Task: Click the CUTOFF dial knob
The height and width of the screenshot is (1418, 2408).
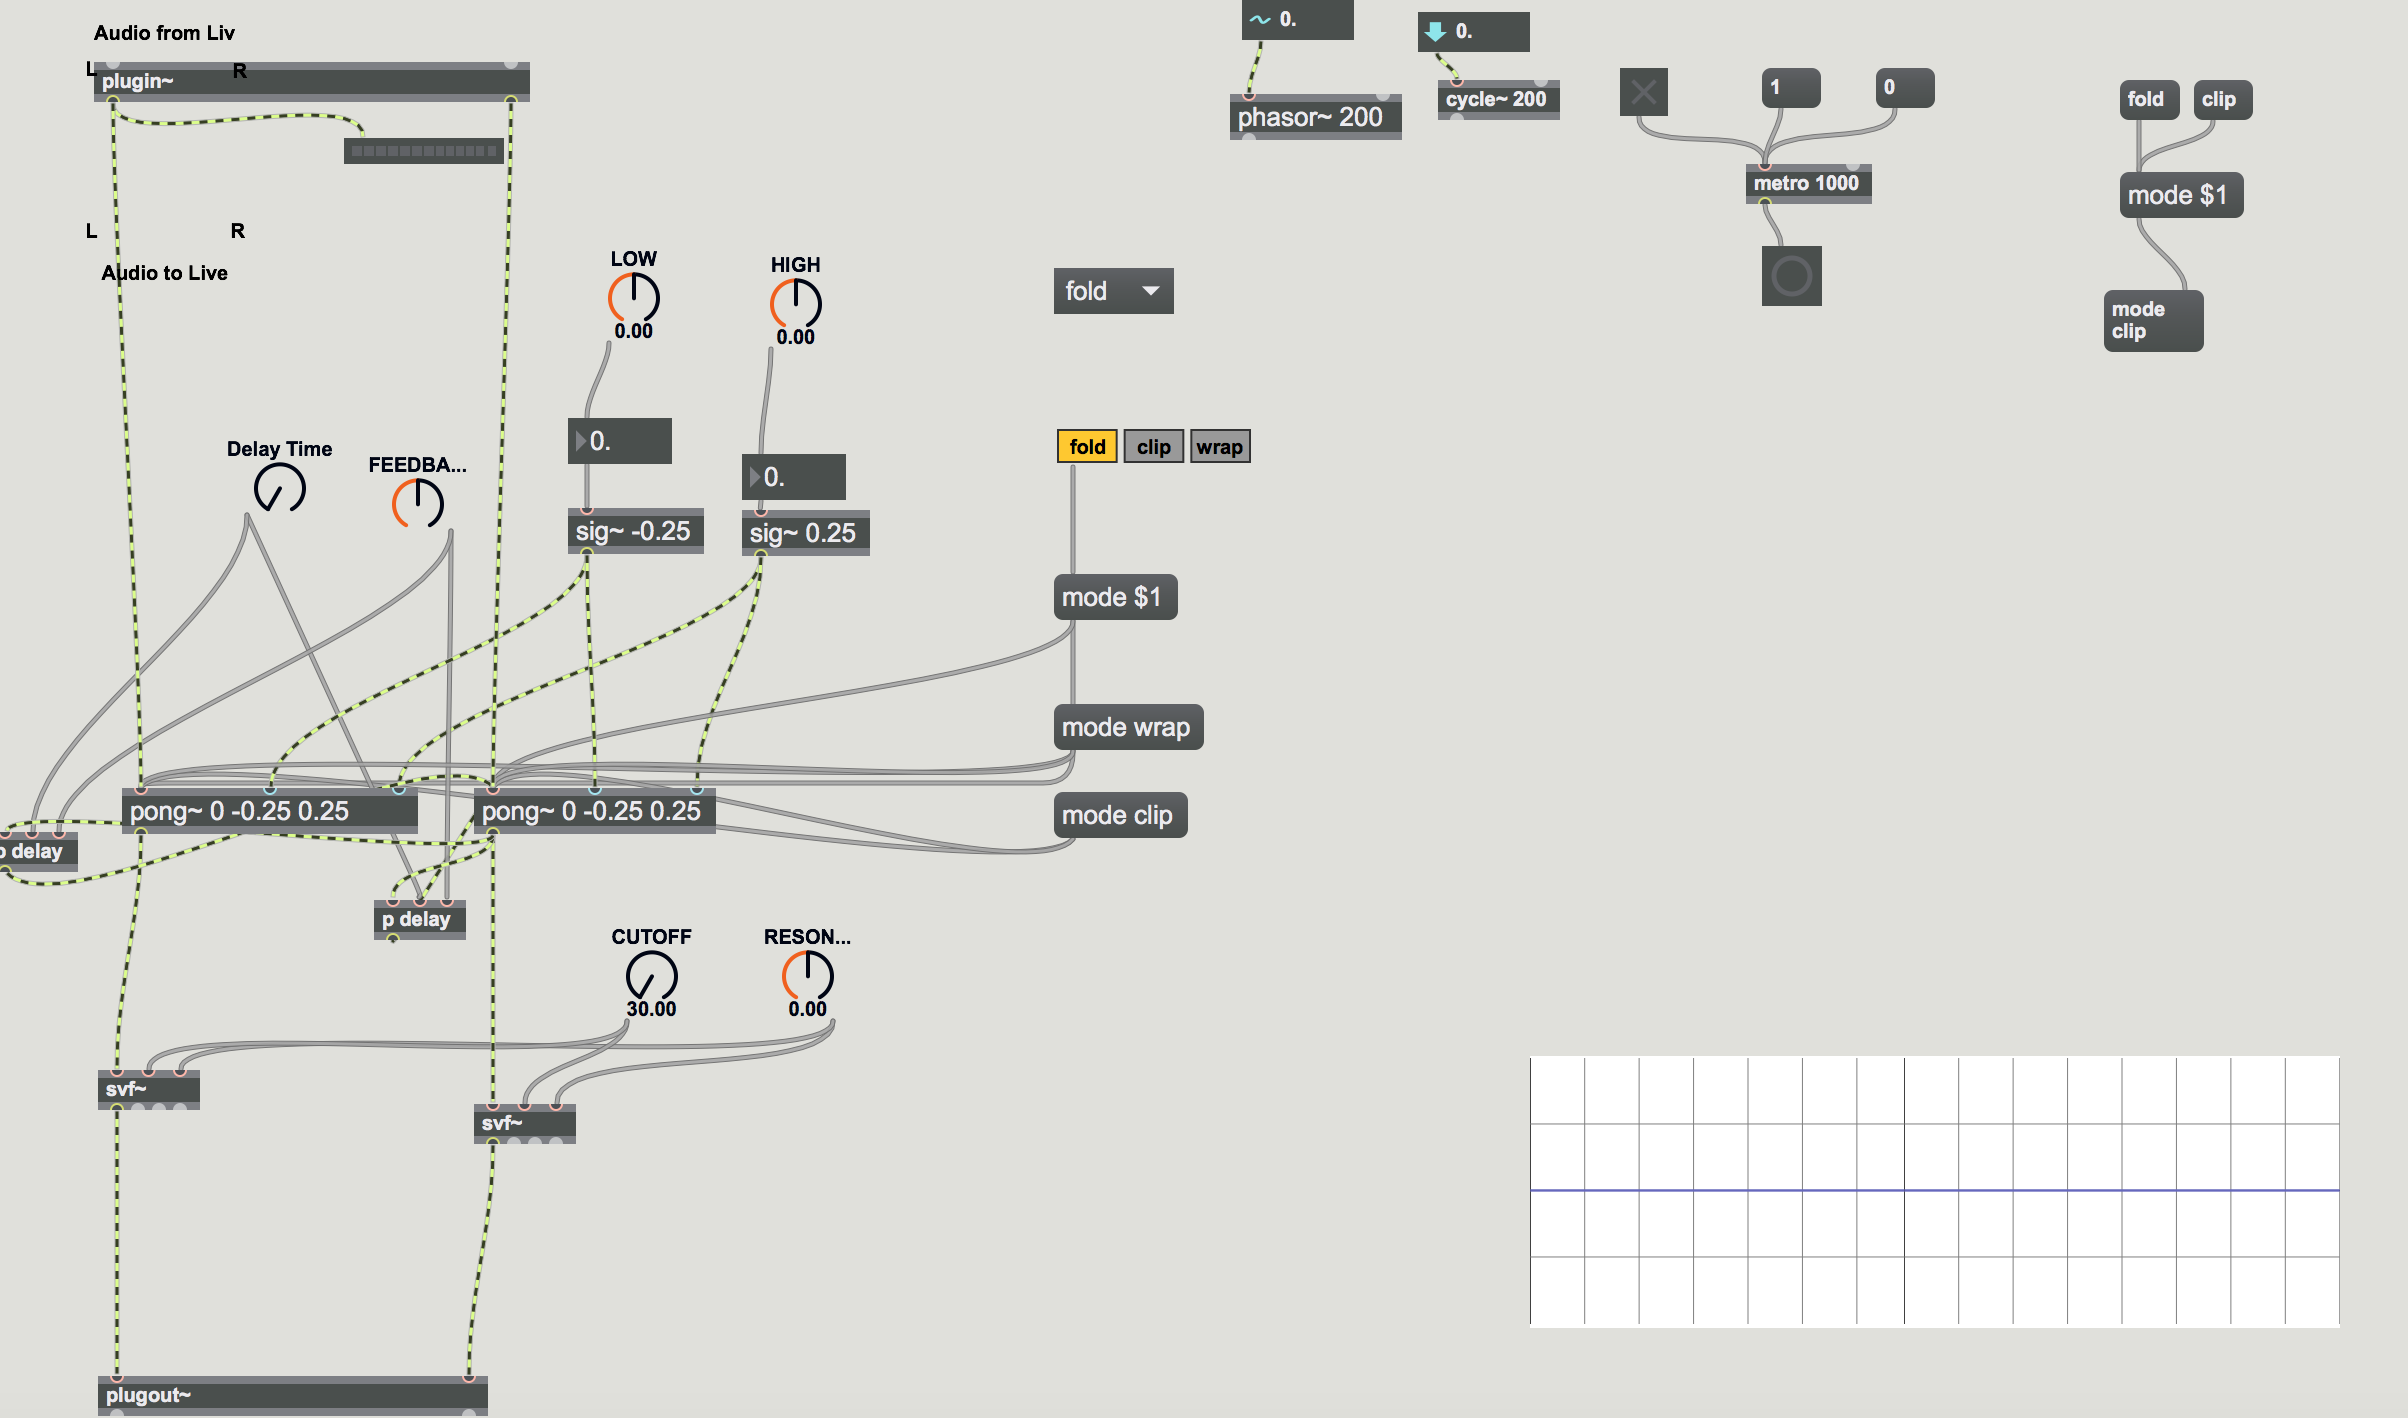Action: pyautogui.click(x=651, y=975)
